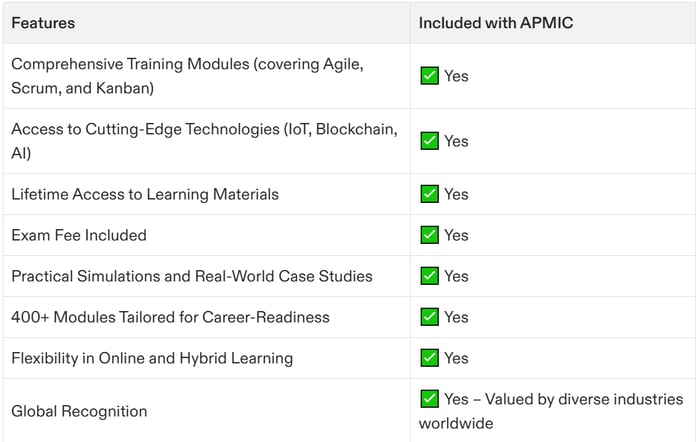Select the Features column header

pos(43,23)
